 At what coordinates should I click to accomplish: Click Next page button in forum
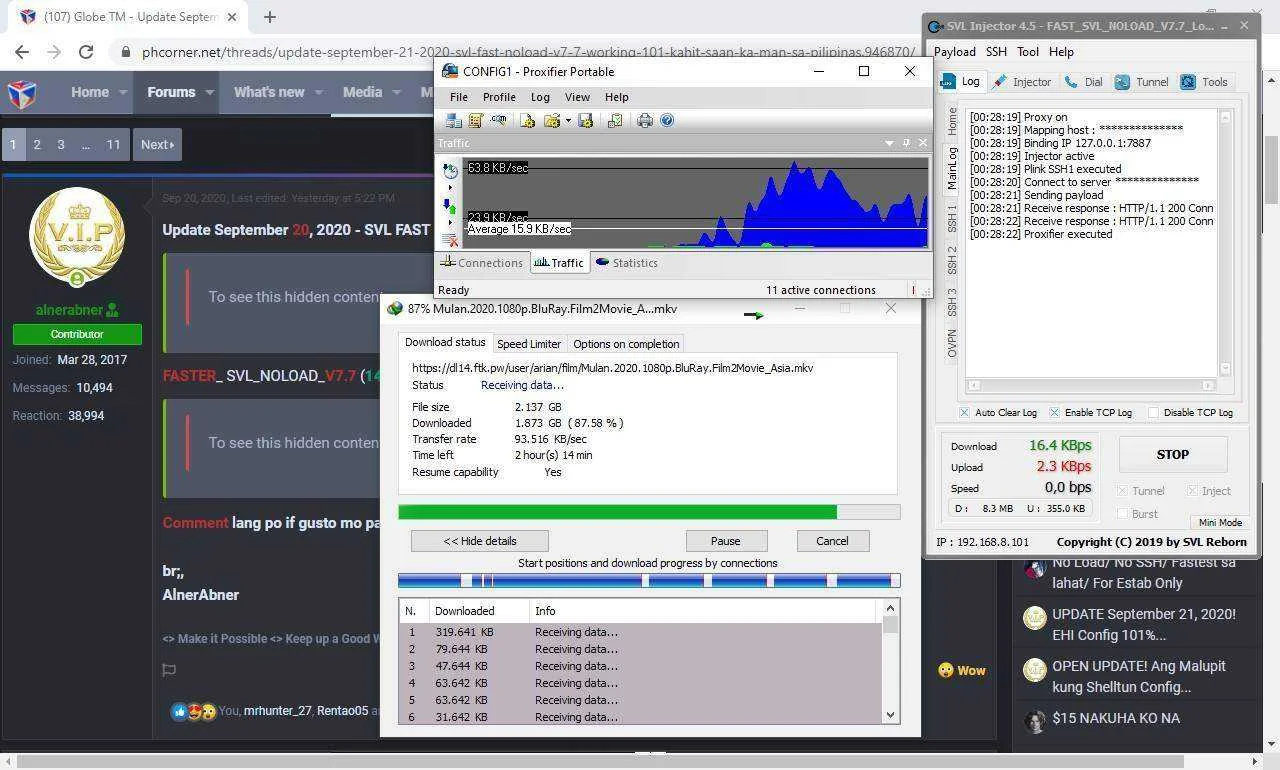coord(157,144)
